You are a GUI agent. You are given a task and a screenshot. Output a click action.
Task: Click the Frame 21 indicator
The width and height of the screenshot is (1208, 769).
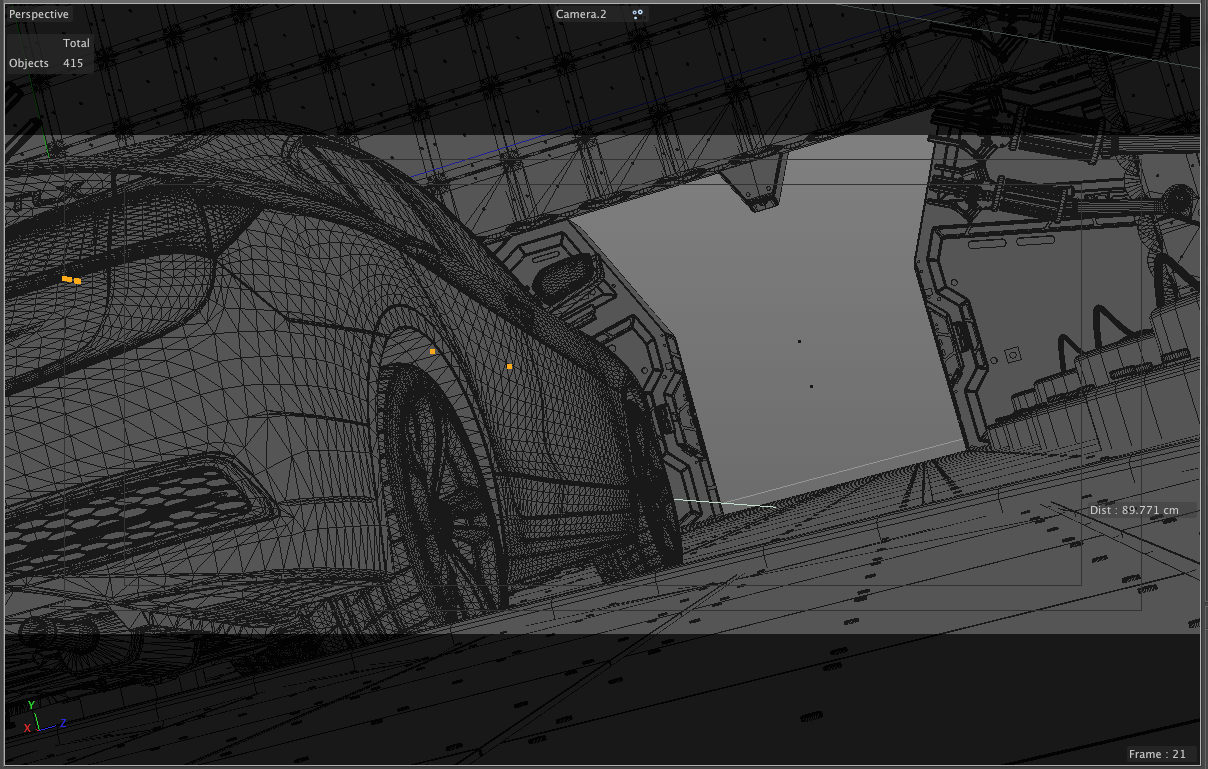pyautogui.click(x=1156, y=754)
